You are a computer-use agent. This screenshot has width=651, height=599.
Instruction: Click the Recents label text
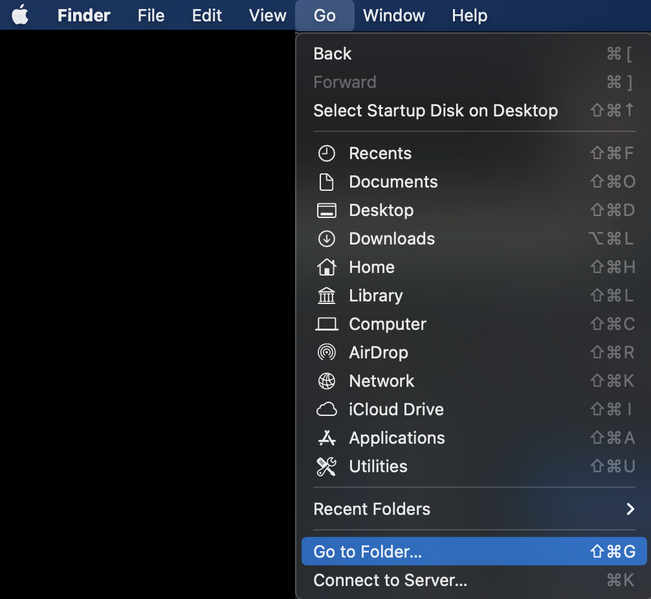pyautogui.click(x=380, y=153)
